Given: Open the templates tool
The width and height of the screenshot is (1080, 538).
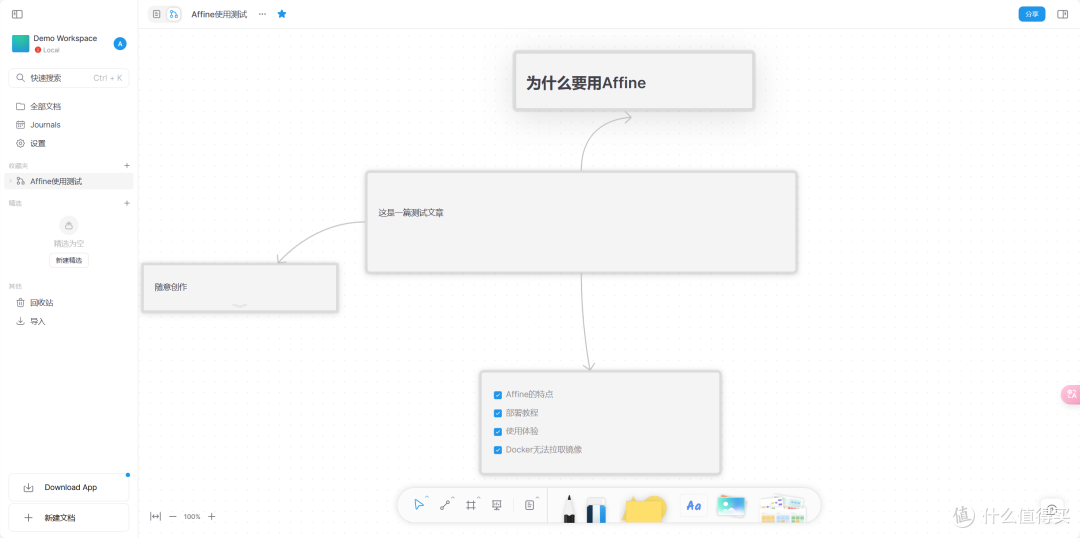Looking at the screenshot, I should point(782,508).
